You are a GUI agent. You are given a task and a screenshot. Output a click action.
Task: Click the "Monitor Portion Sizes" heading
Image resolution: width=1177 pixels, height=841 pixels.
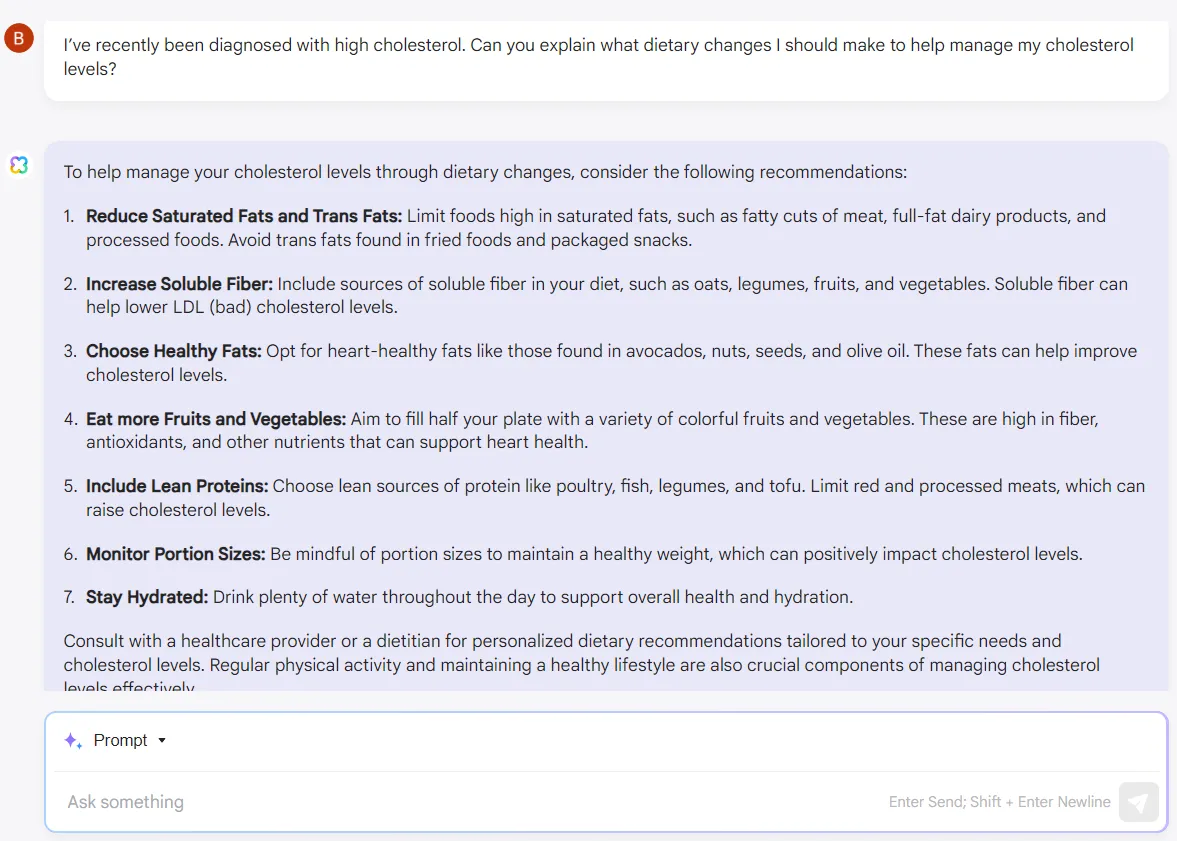pyautogui.click(x=176, y=554)
